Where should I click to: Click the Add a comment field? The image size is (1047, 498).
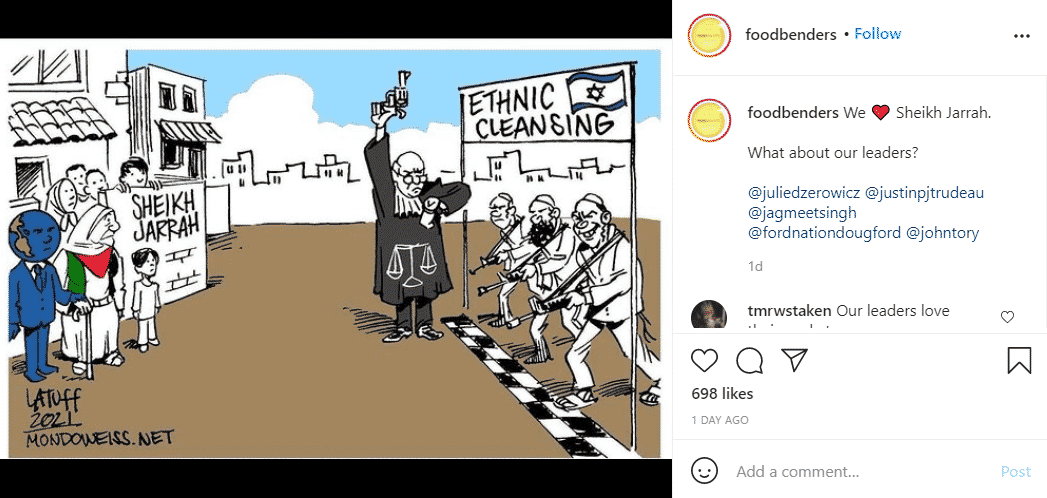861,472
